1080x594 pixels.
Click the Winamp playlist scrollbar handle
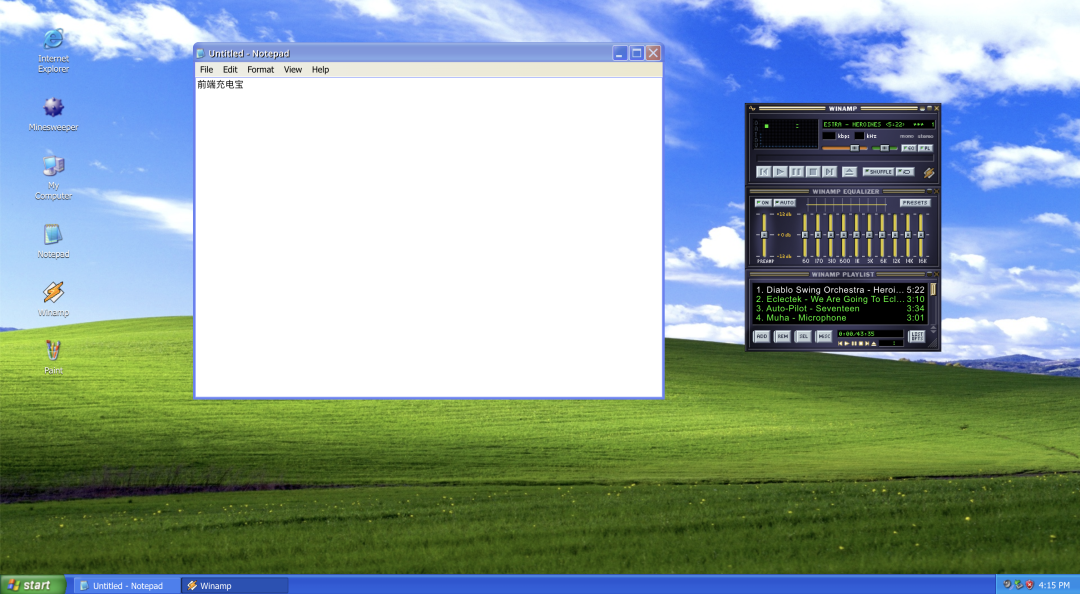coord(933,289)
